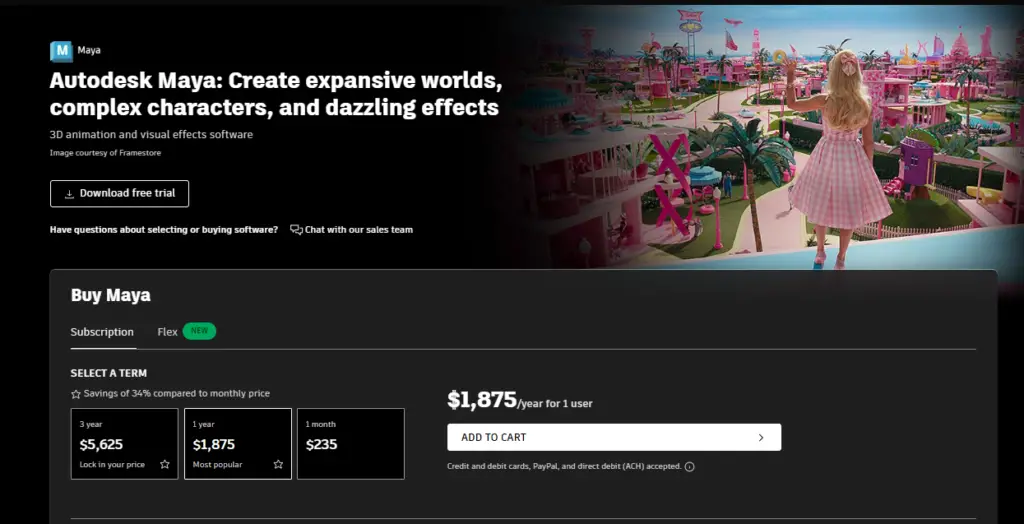This screenshot has height=524, width=1024.
Task: Click the Maya "M" logo icon
Action: coord(61,51)
